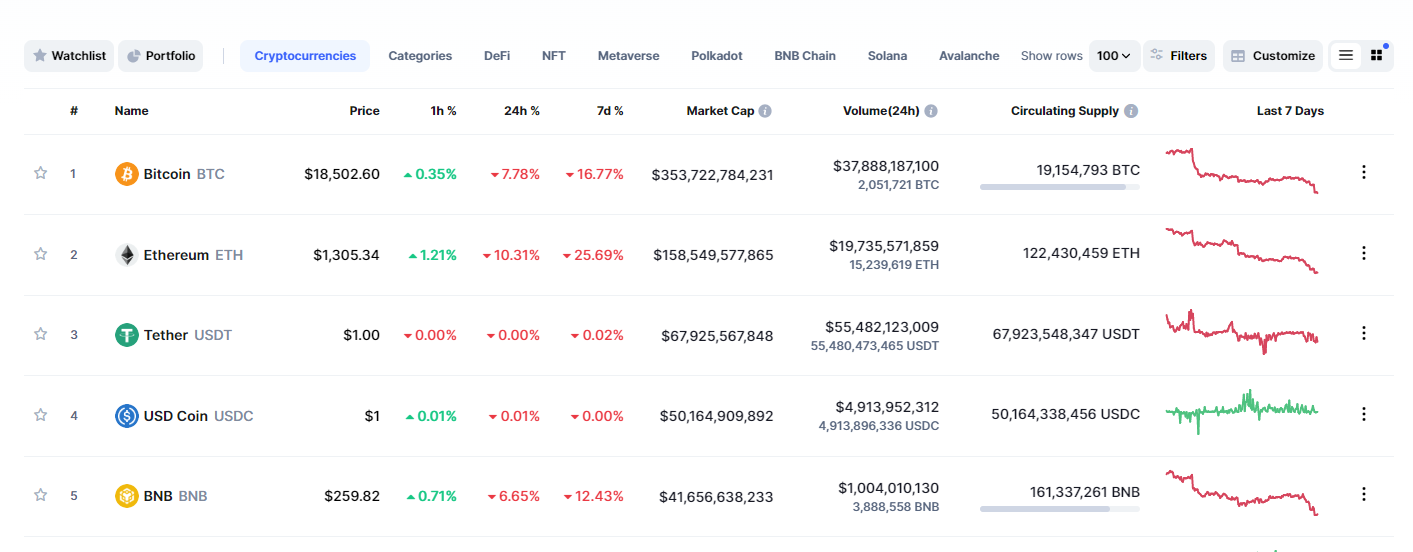Viewport: 1413px width, 552px height.
Task: Open BNB's last 7 days chart
Action: click(1242, 492)
